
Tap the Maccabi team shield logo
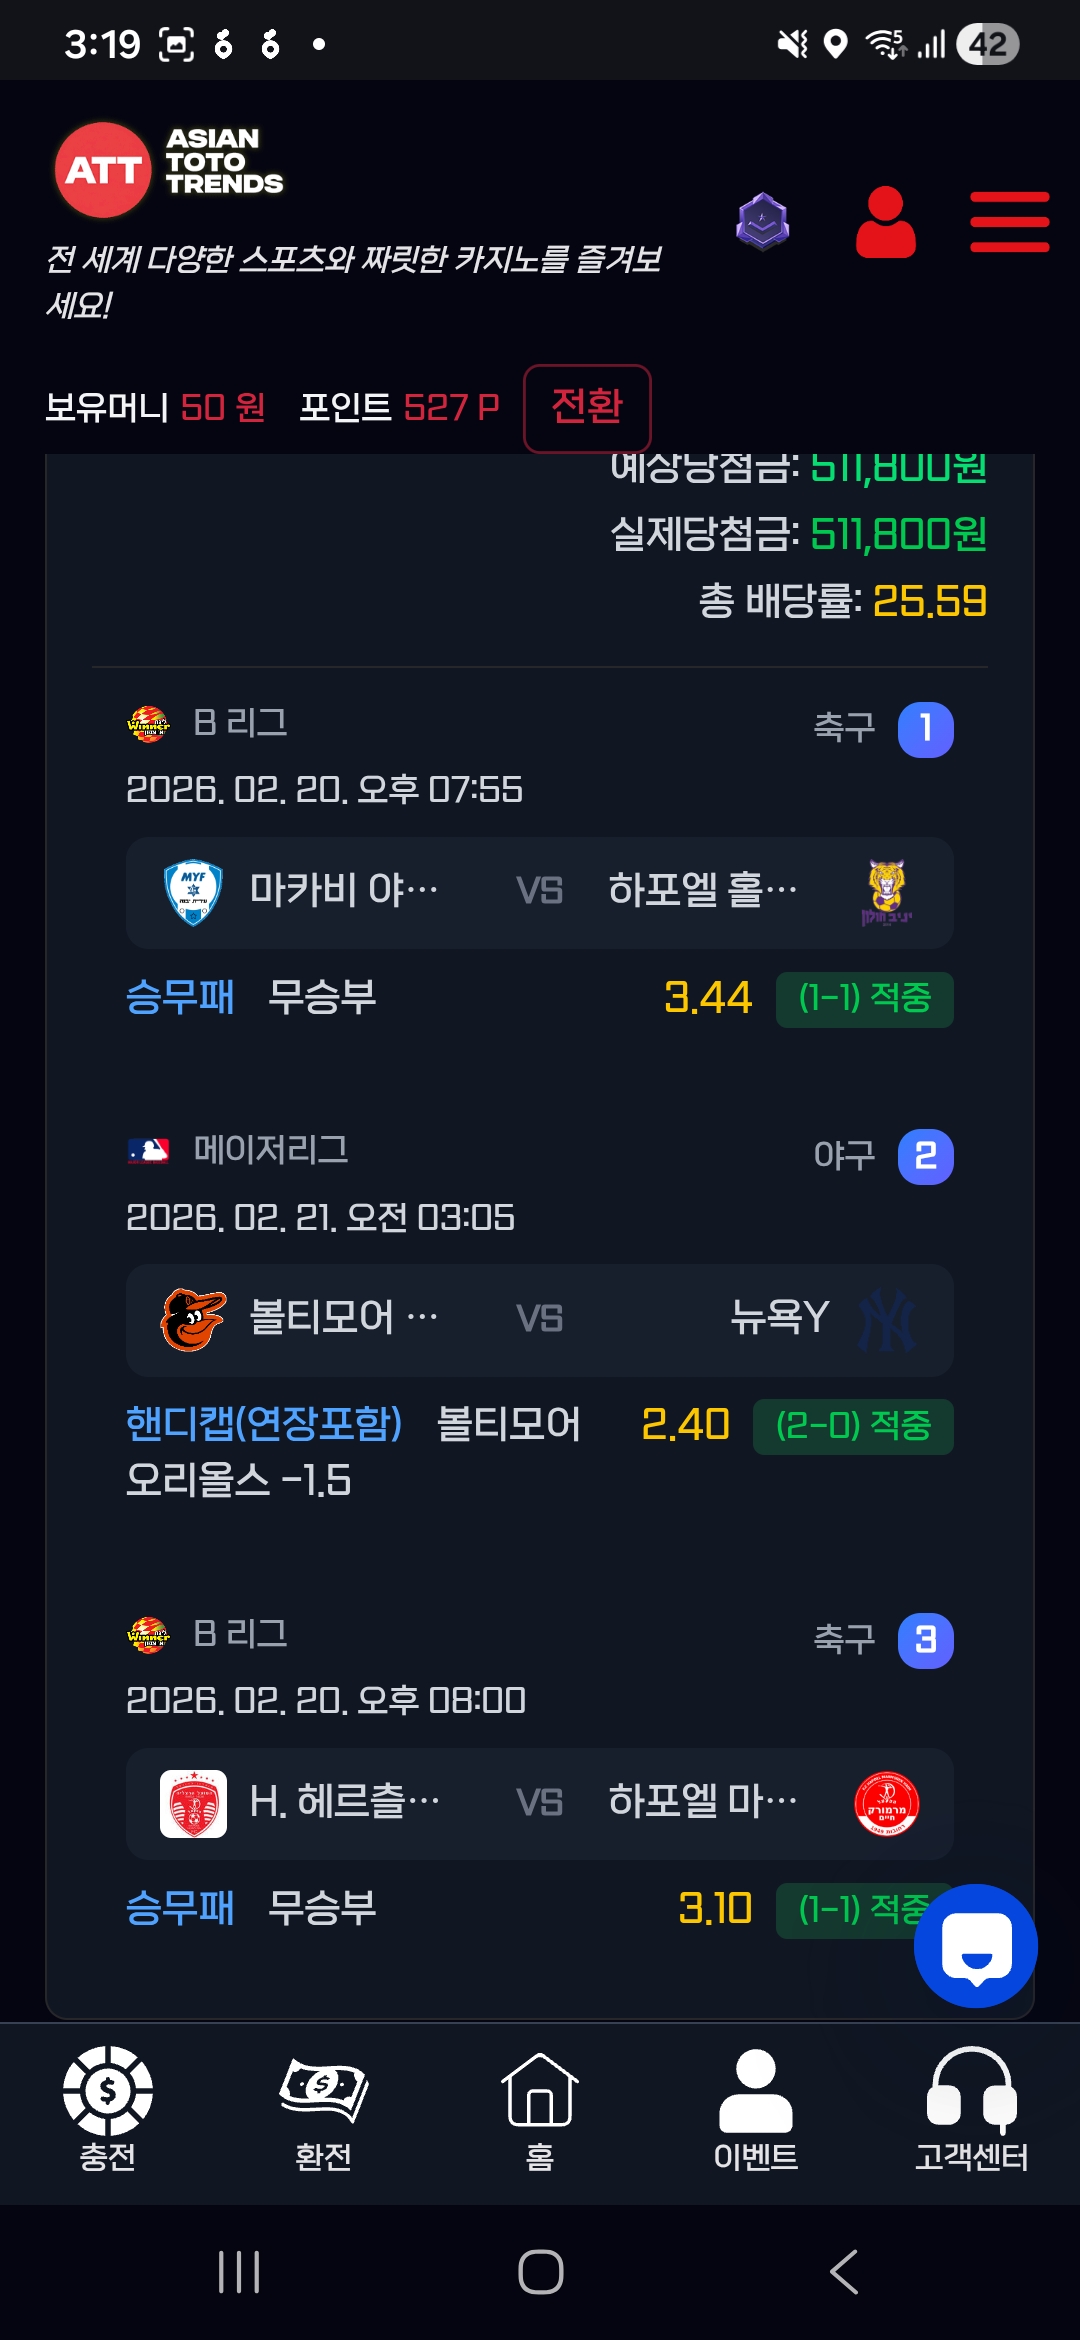coord(193,892)
